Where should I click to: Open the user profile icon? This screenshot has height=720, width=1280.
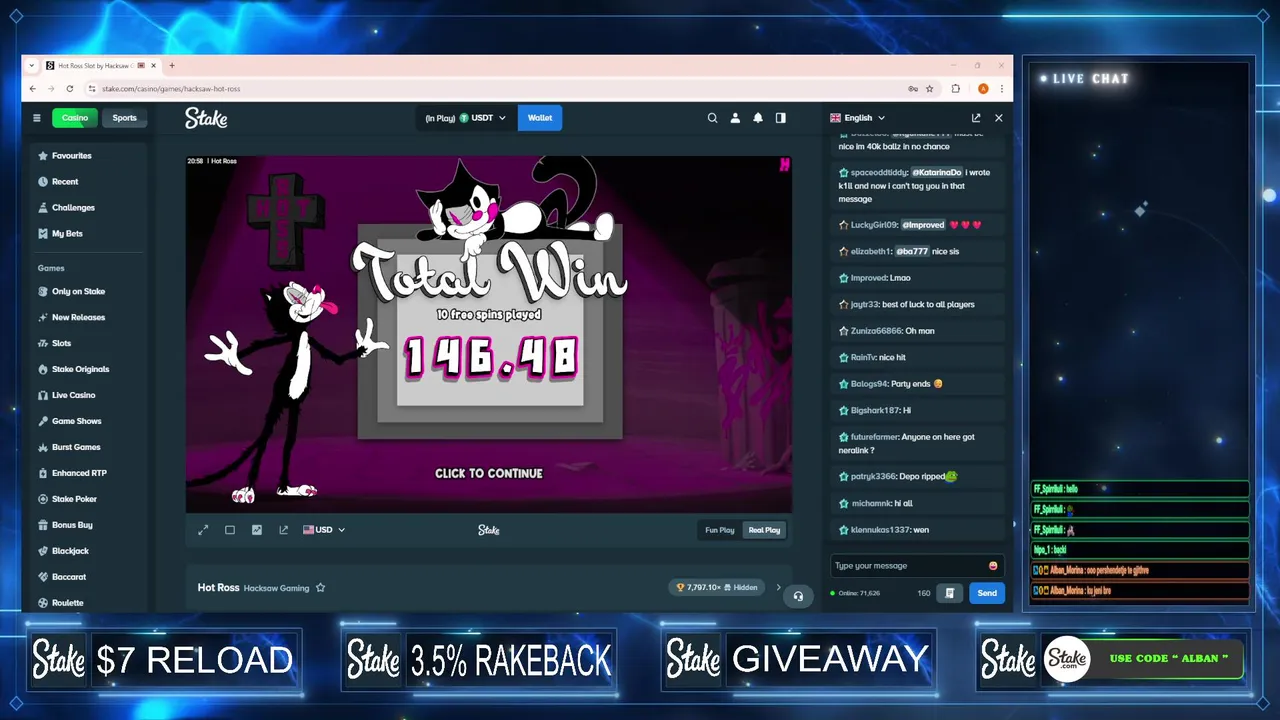(735, 118)
